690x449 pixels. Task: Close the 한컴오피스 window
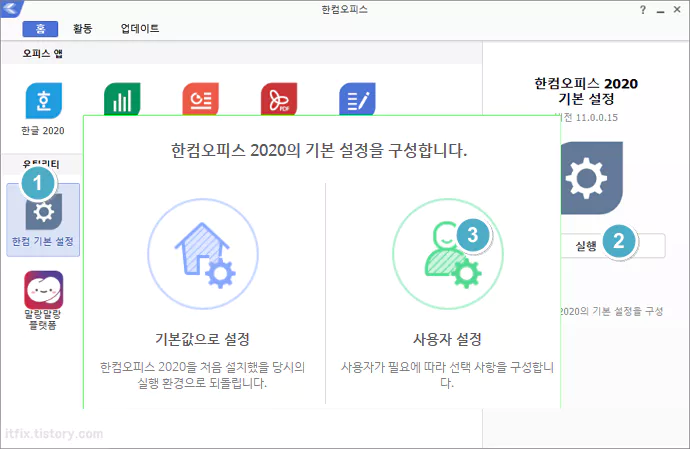677,9
